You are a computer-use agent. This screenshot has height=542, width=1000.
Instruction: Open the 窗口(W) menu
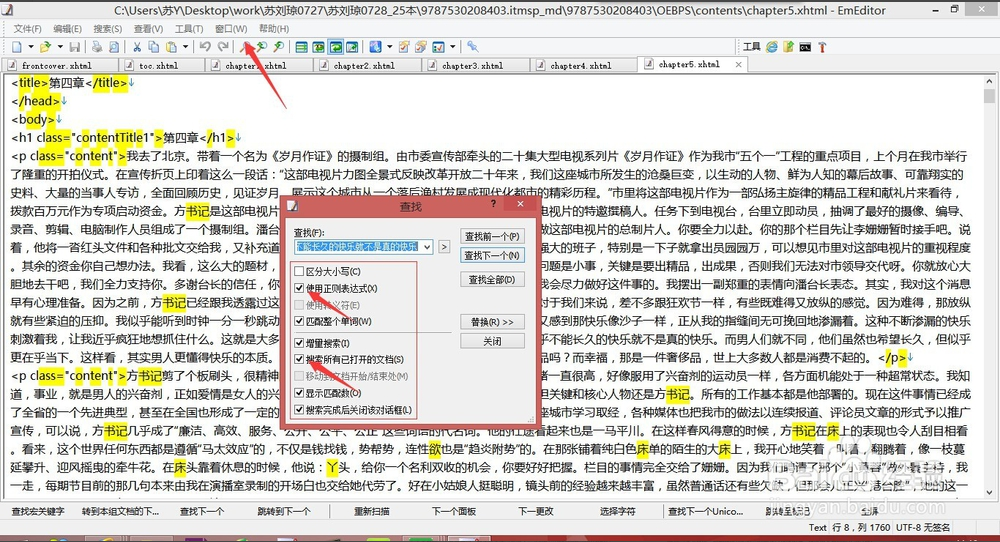[x=231, y=29]
